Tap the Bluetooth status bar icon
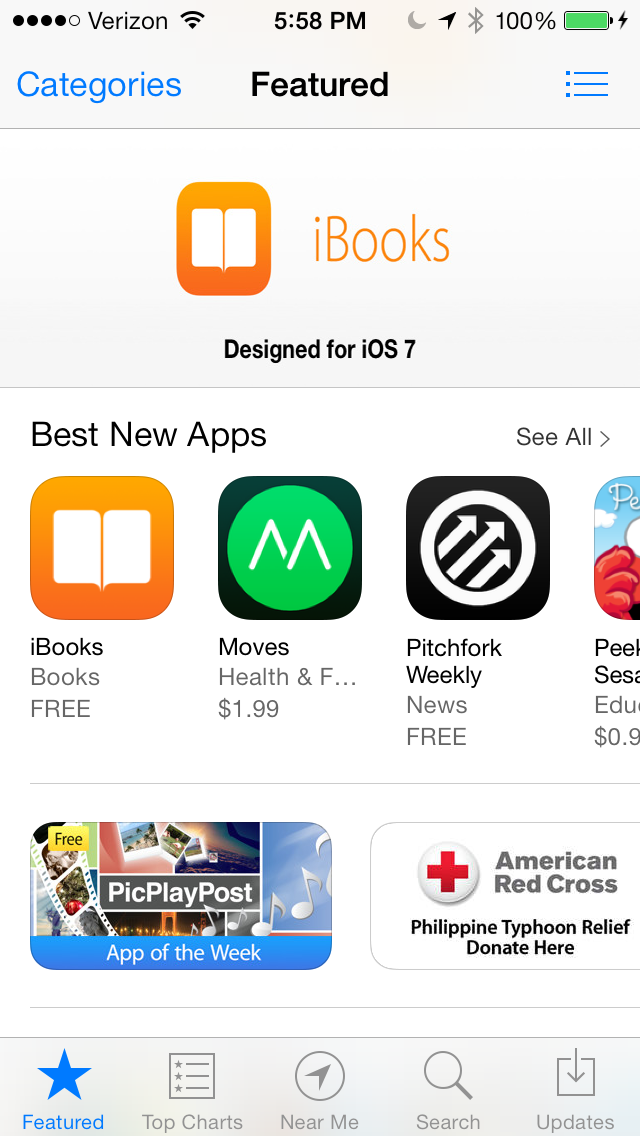The width and height of the screenshot is (640, 1136). [475, 21]
